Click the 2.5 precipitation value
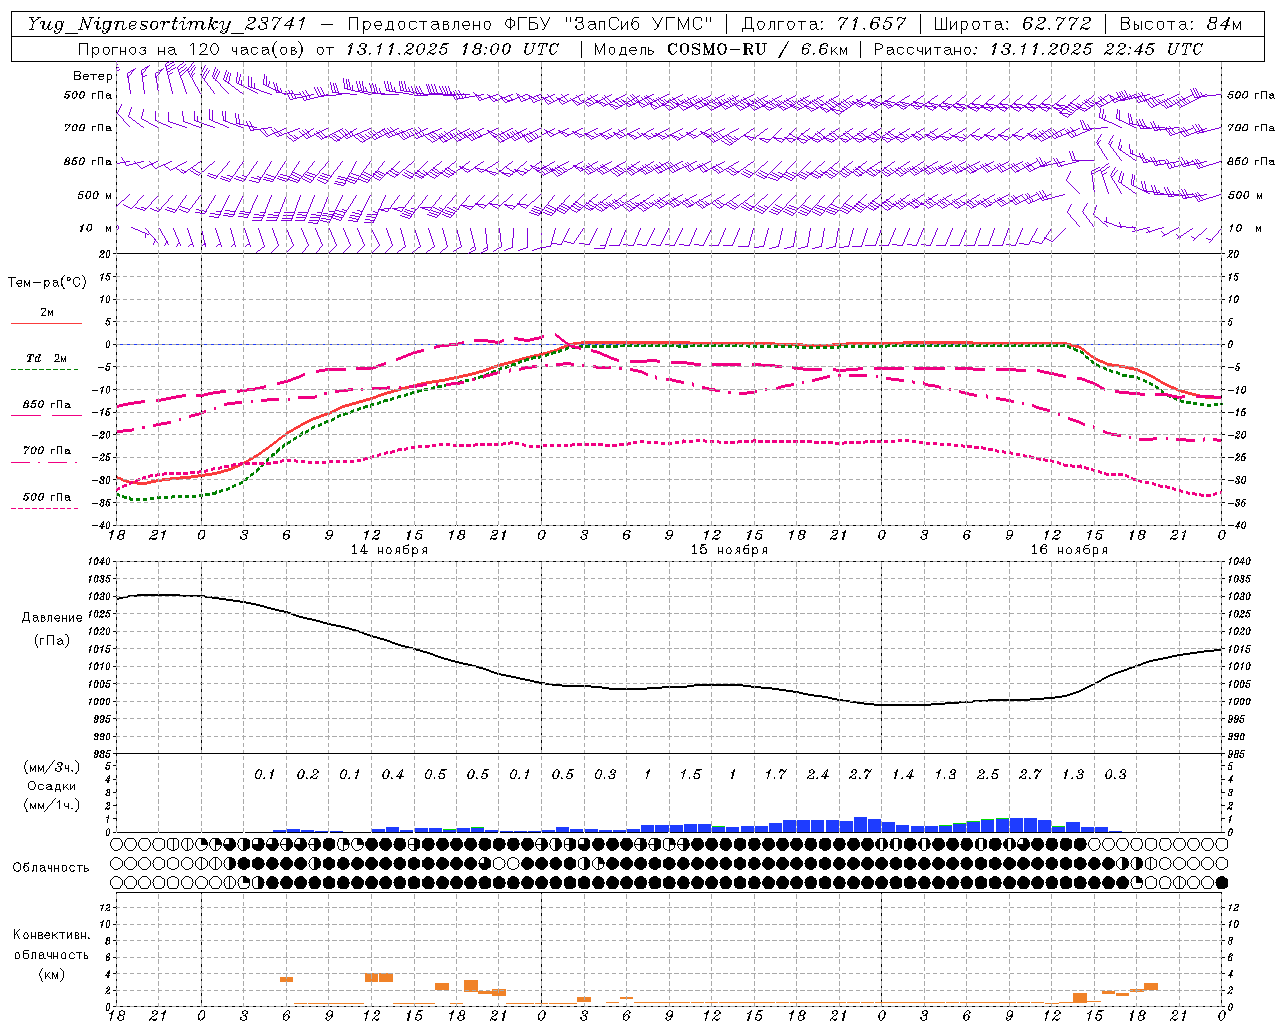Screen dimensions: 1280x1024 988,775
